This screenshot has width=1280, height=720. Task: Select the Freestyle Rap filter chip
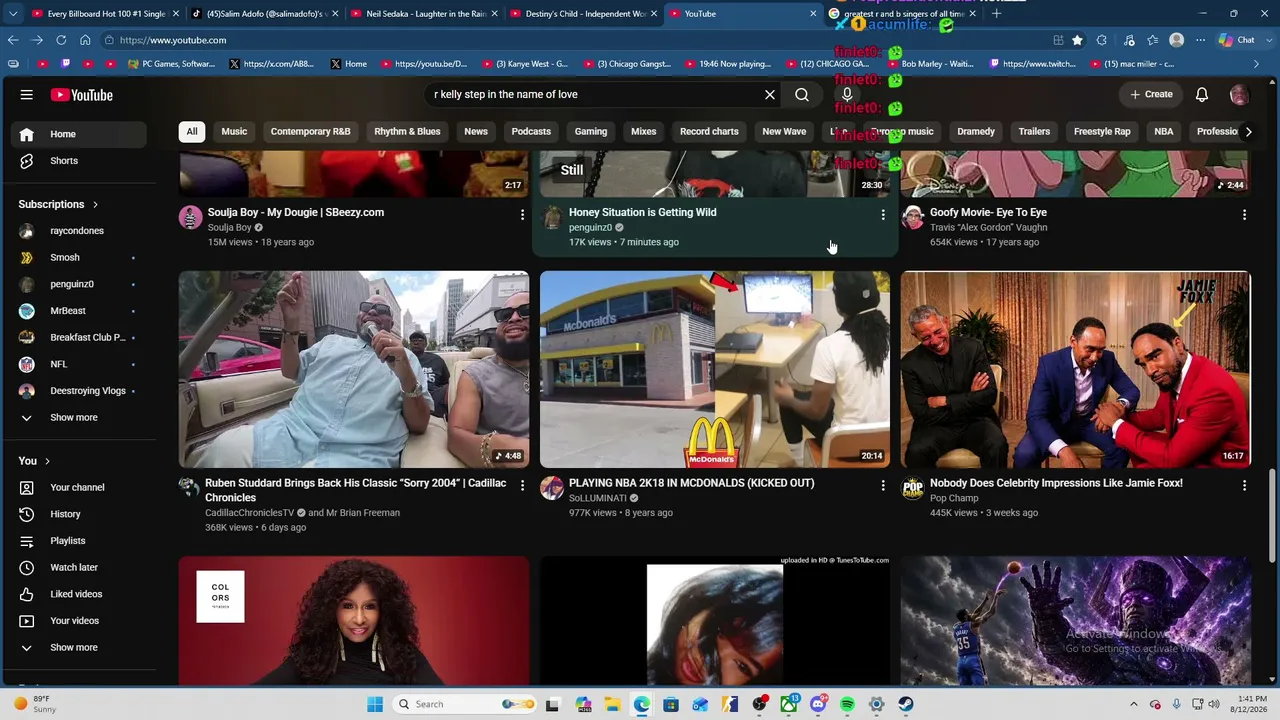tap(1102, 131)
